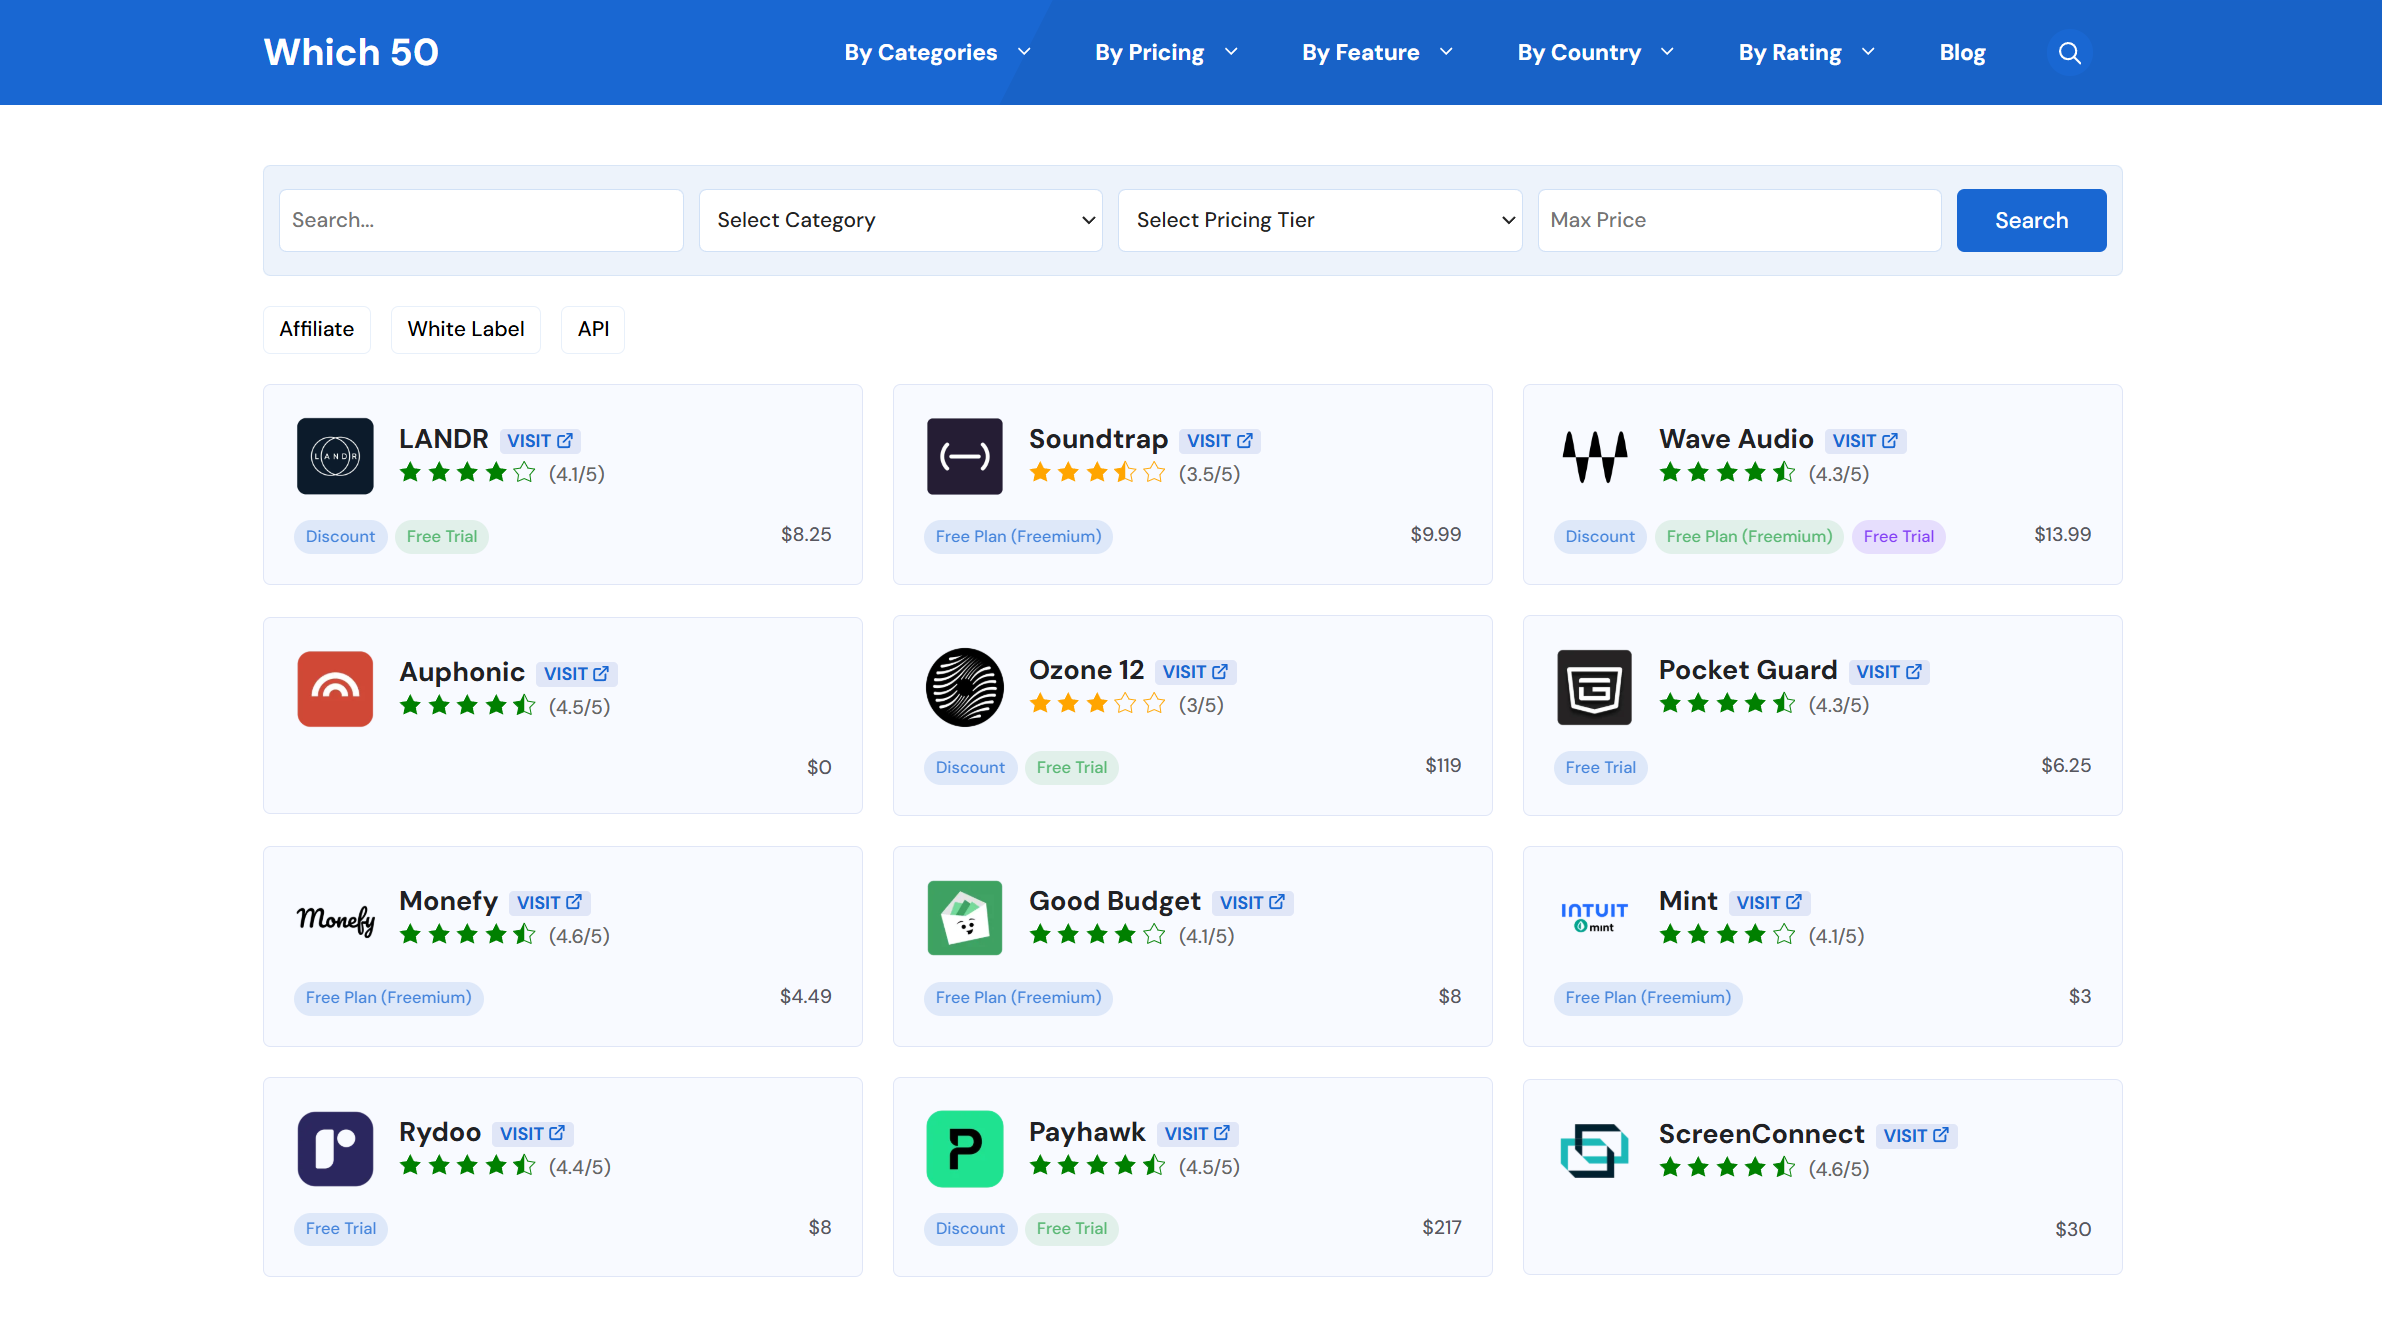The height and width of the screenshot is (1321, 2382).
Task: Expand the By Categories menu
Action: pos(937,53)
